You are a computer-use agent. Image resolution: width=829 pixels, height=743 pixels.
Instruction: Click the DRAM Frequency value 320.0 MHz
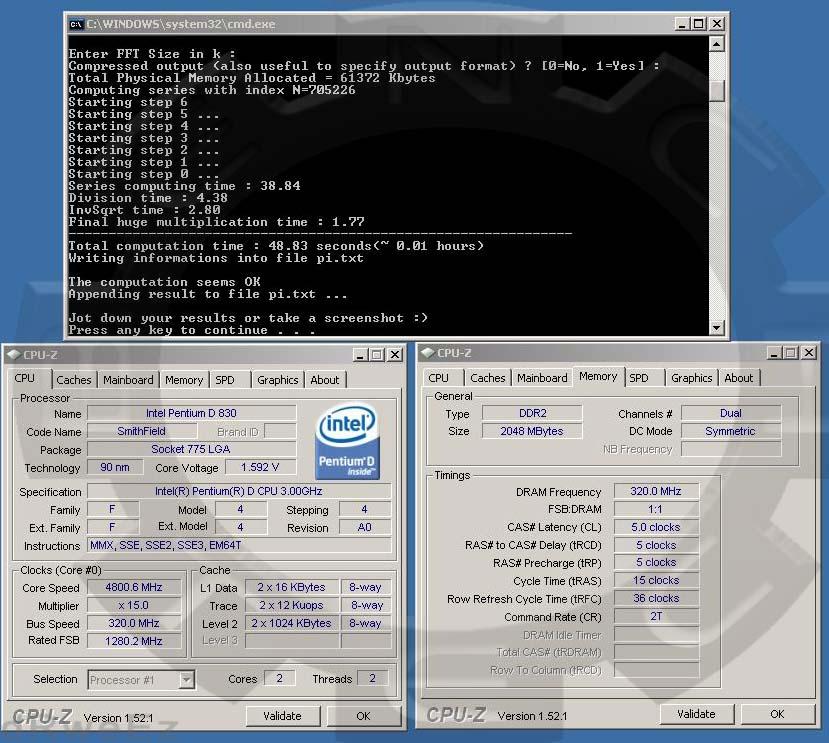[x=656, y=491]
